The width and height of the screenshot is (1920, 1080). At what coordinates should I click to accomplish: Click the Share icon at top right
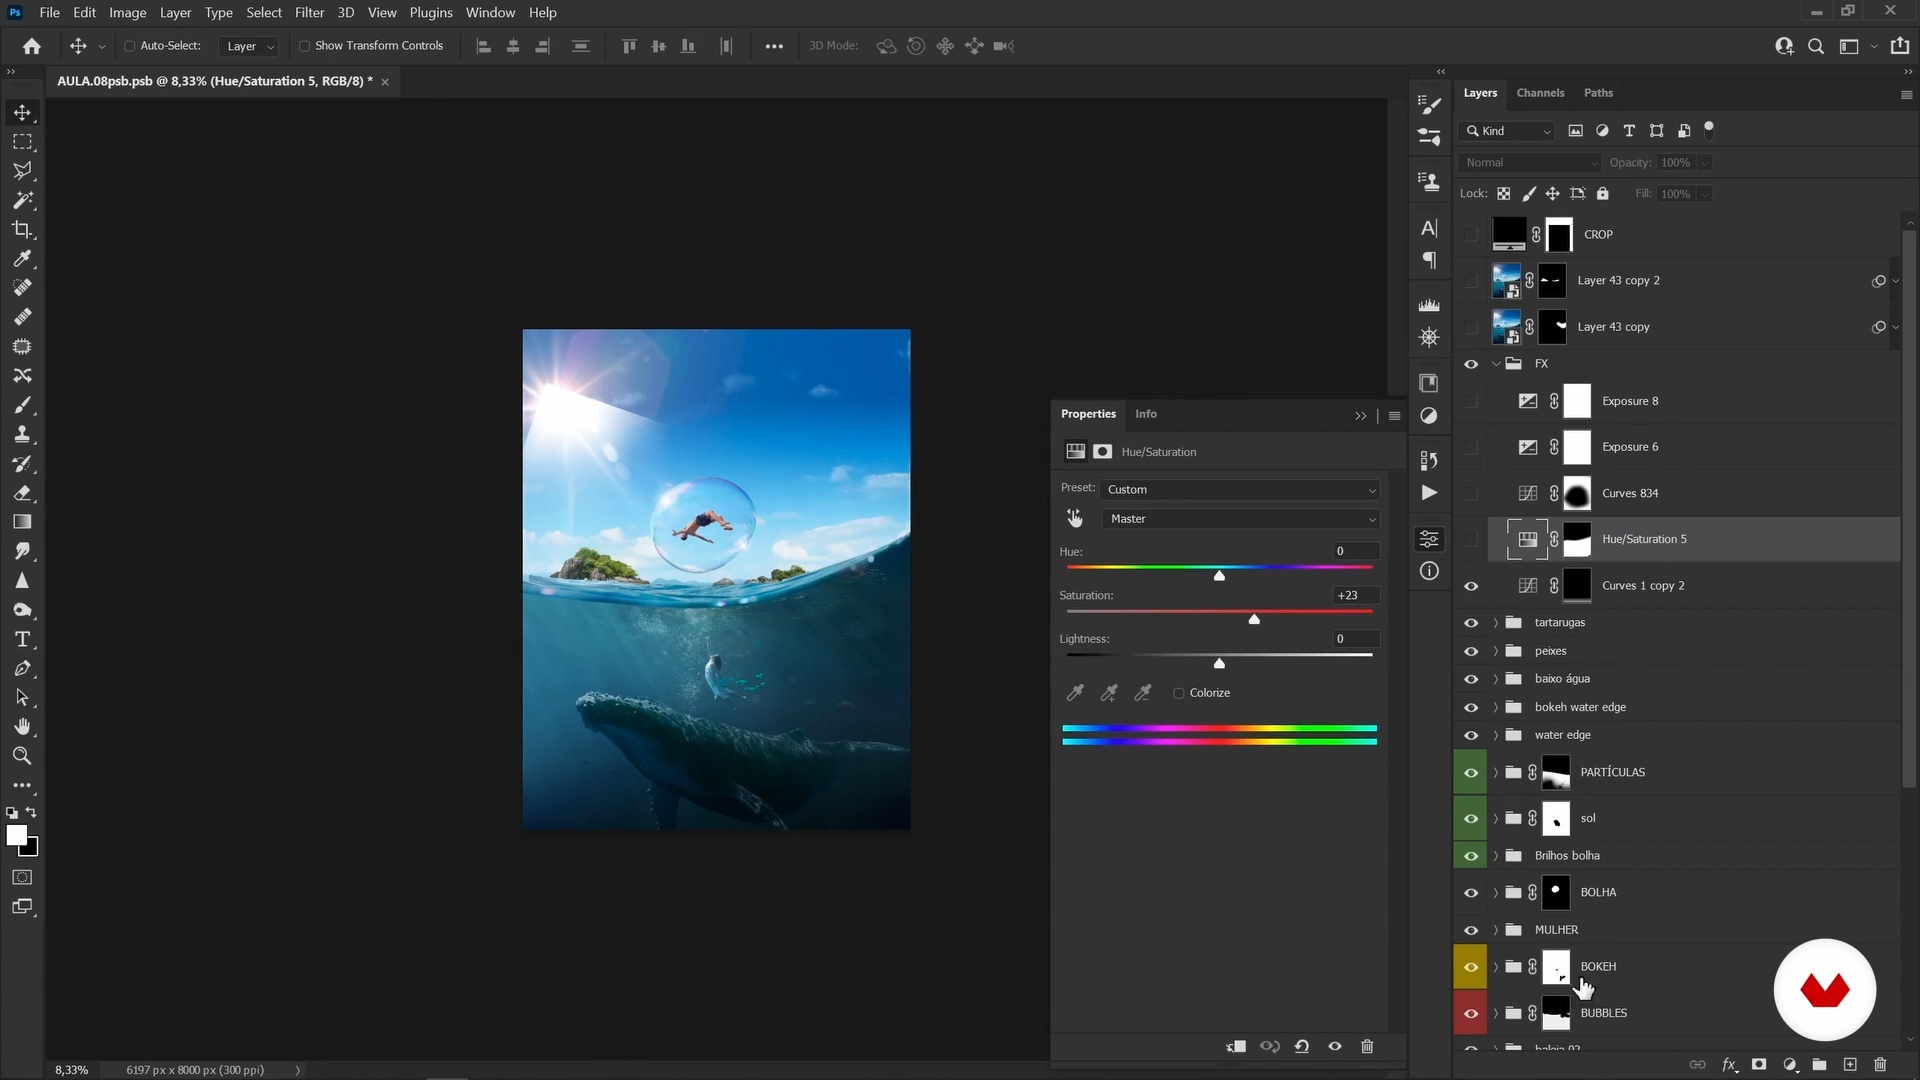[x=1900, y=46]
